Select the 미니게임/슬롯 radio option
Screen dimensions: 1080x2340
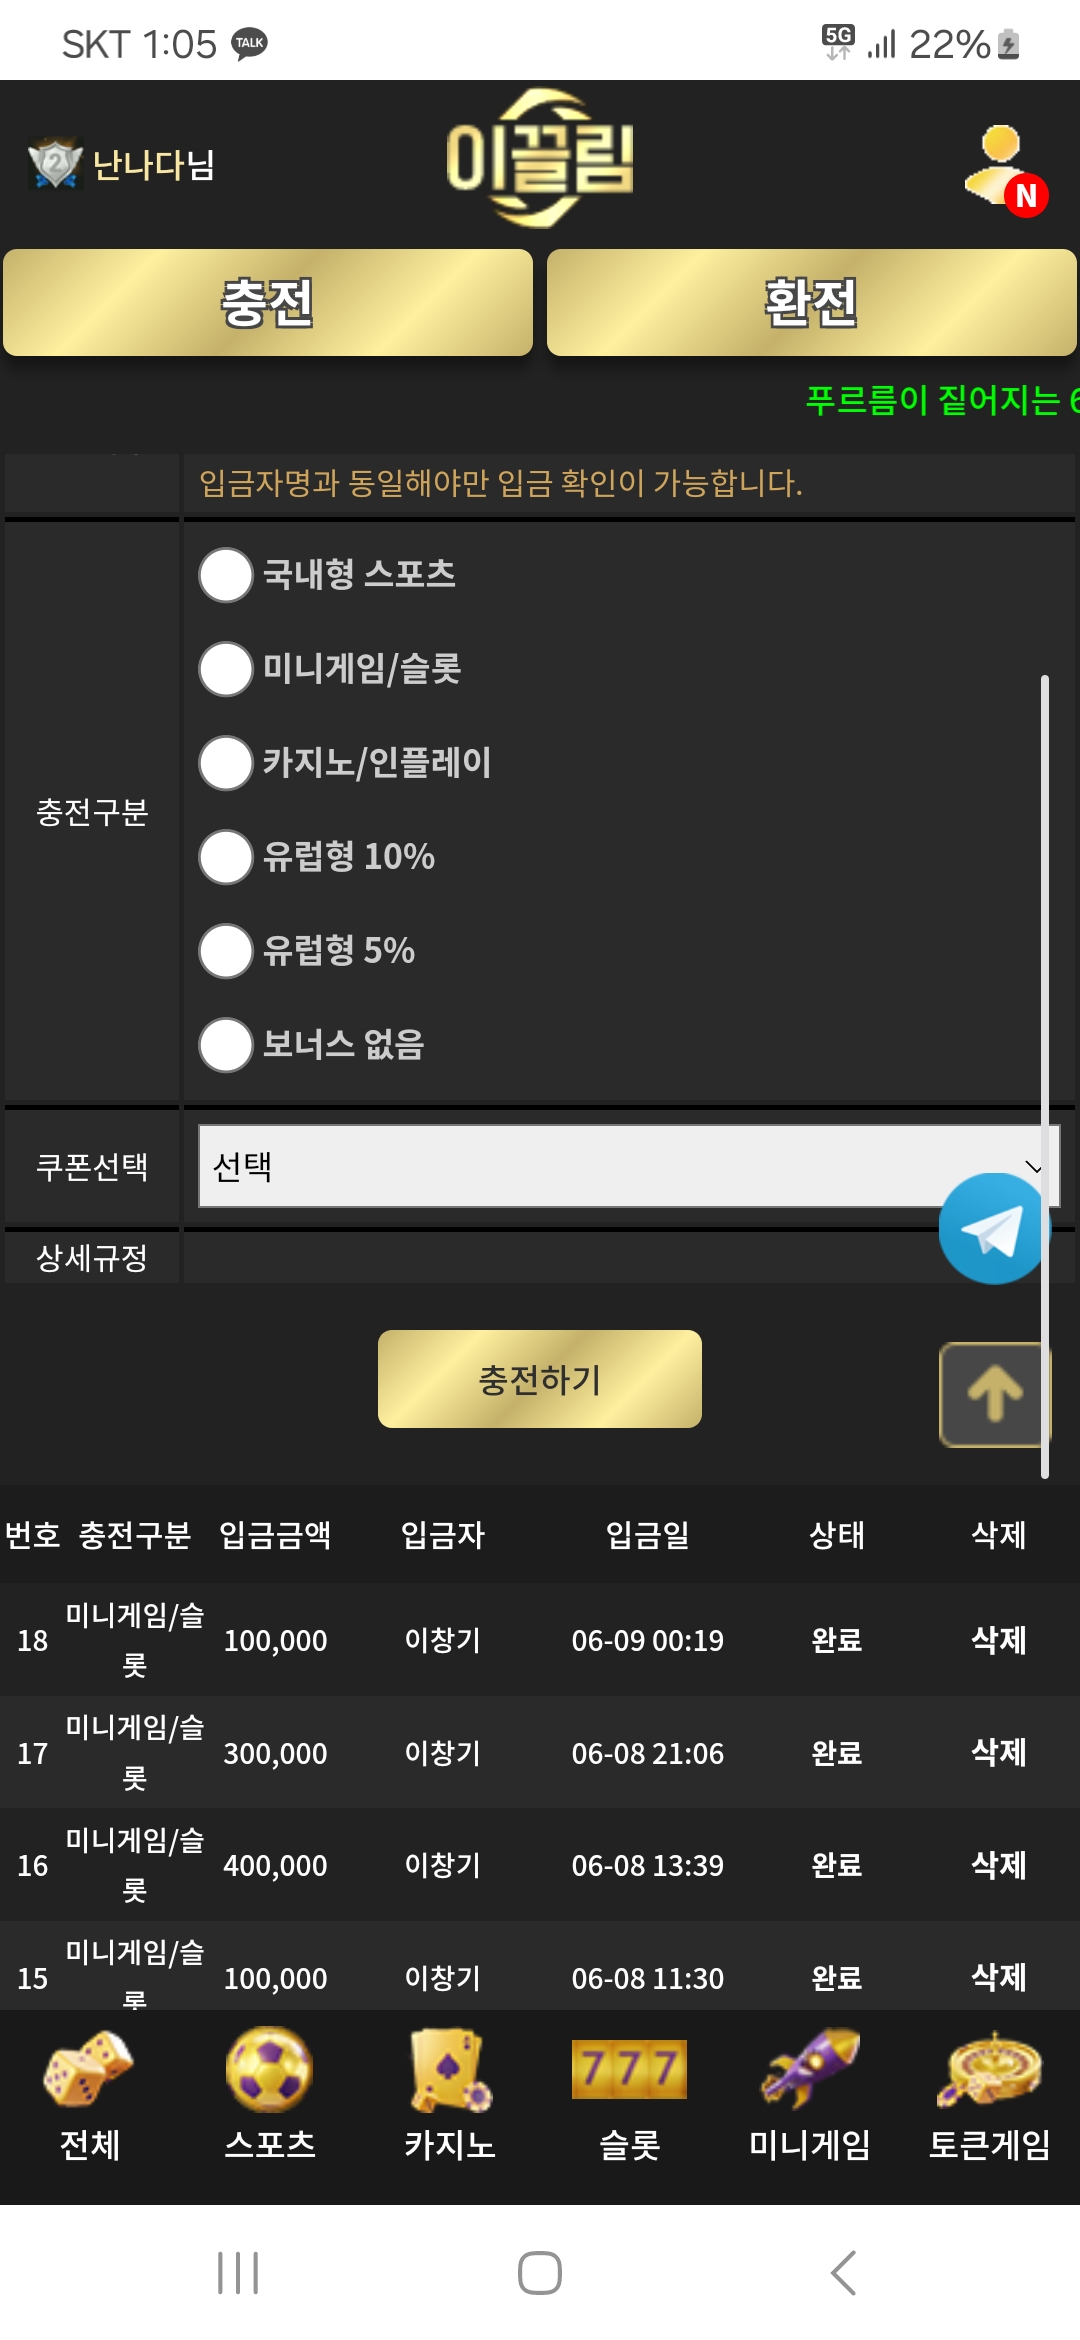point(226,669)
